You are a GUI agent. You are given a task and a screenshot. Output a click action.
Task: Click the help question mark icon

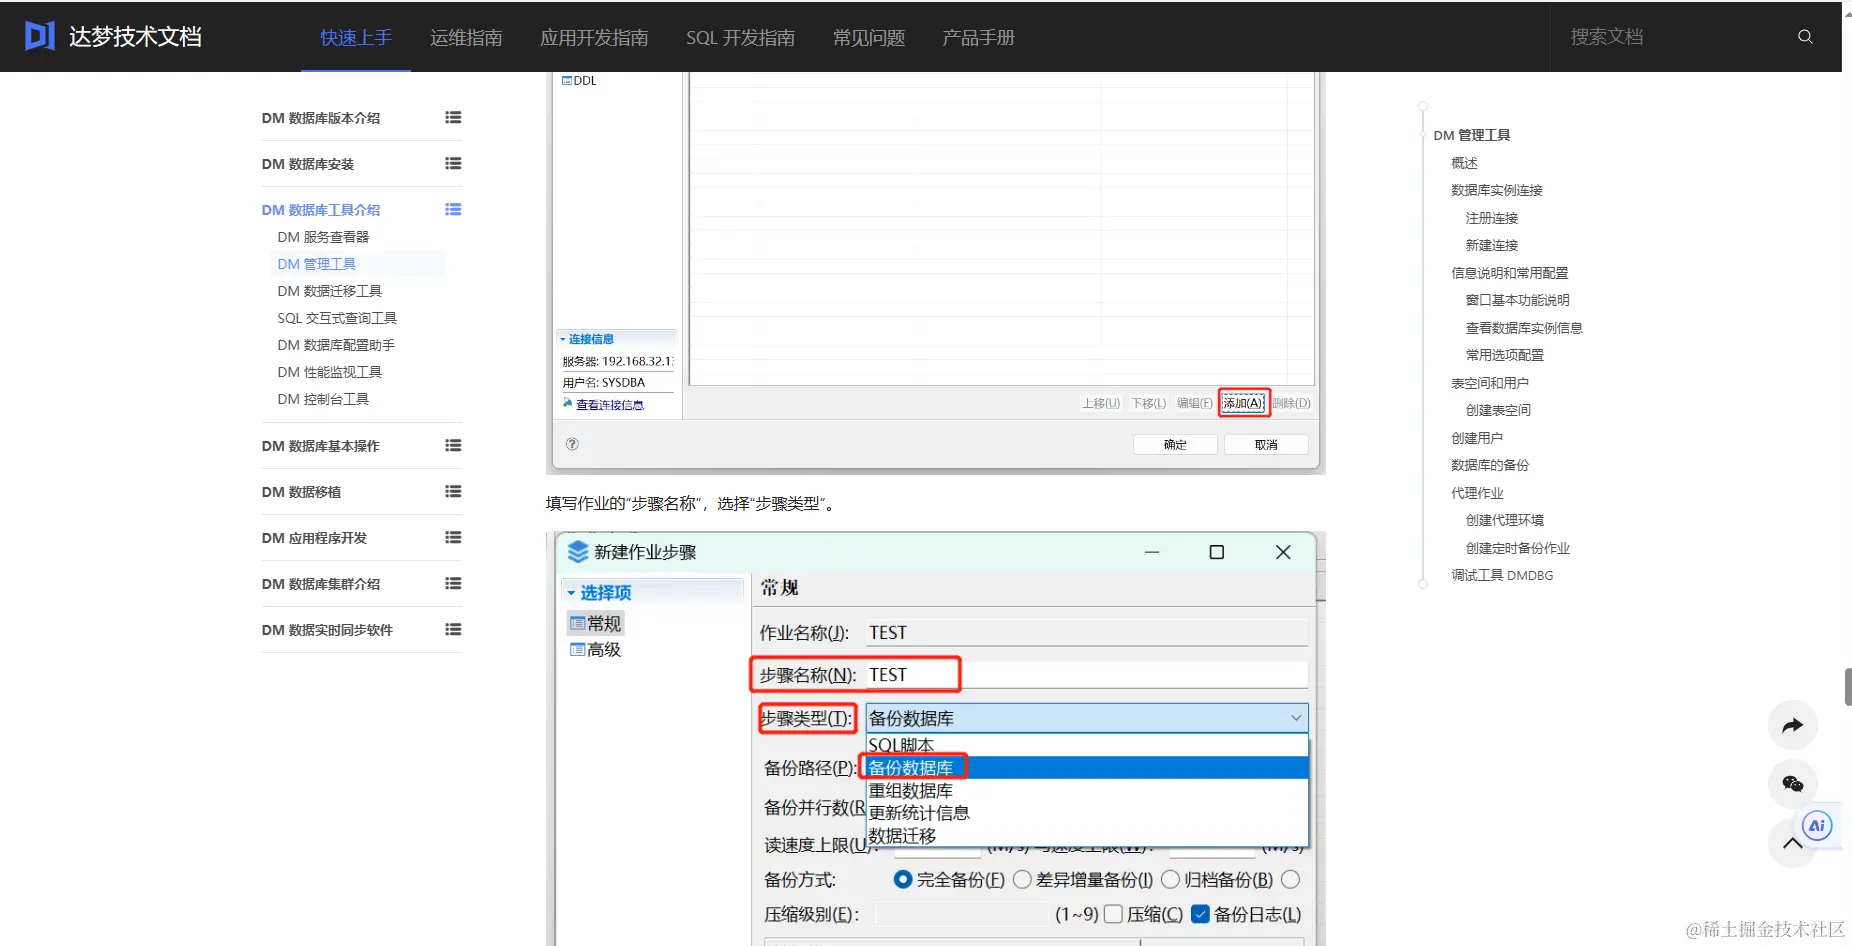click(572, 444)
